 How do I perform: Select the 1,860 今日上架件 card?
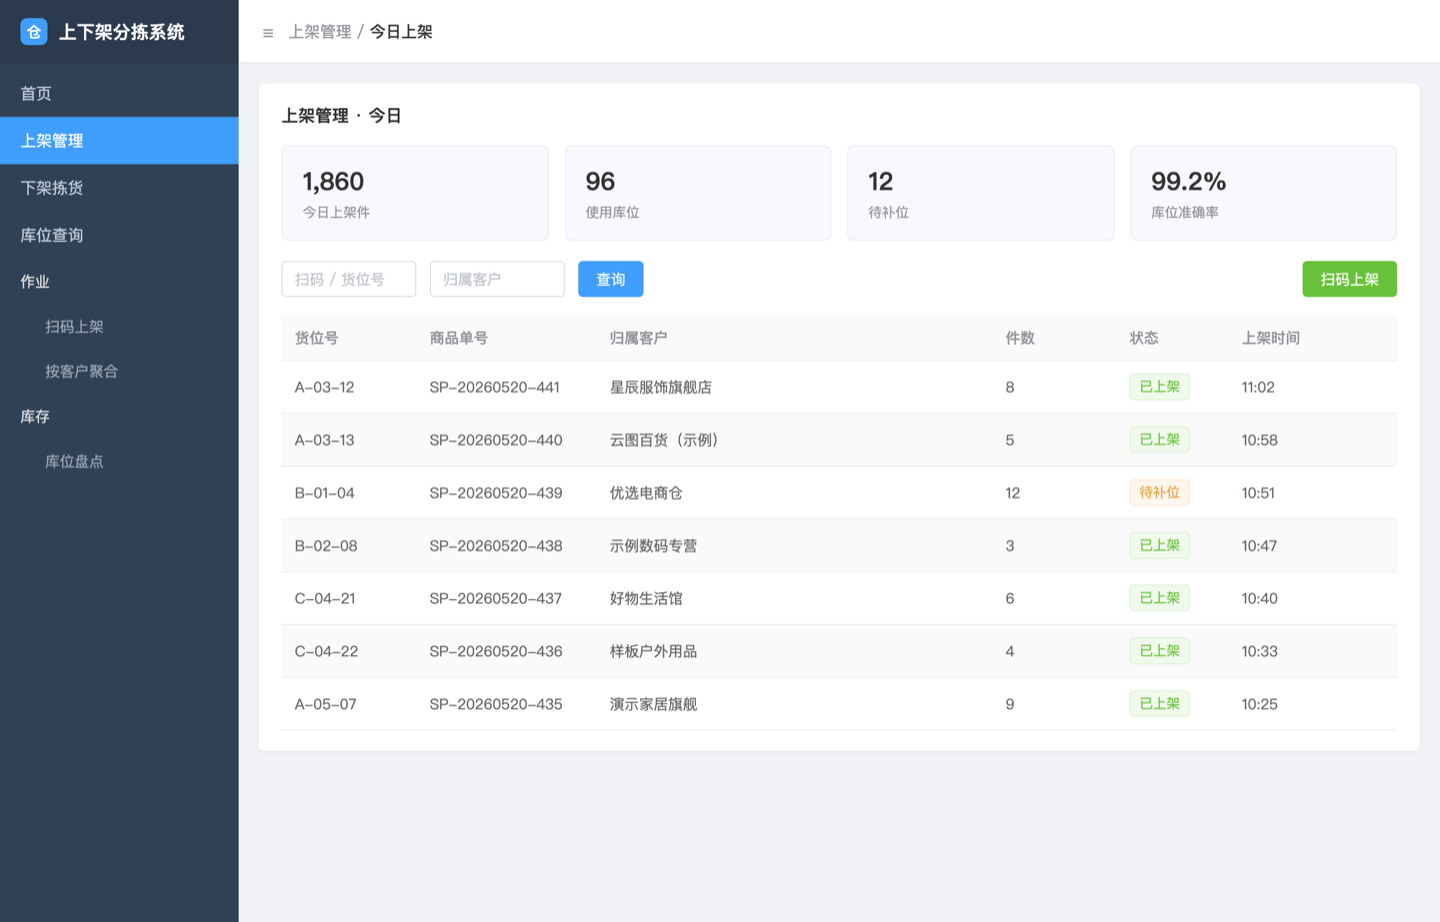coord(415,193)
